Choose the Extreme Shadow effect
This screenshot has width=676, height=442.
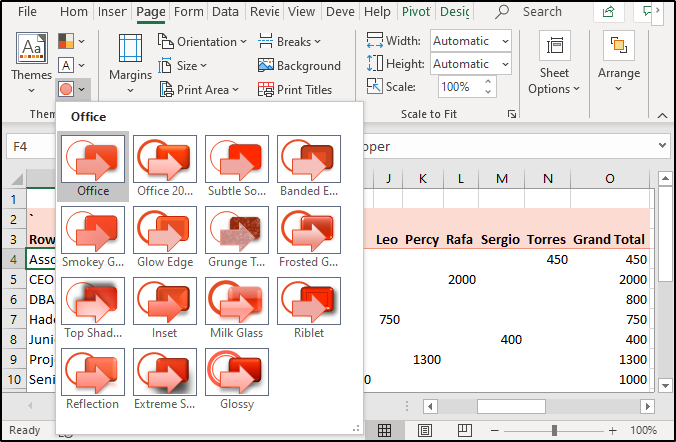click(165, 380)
